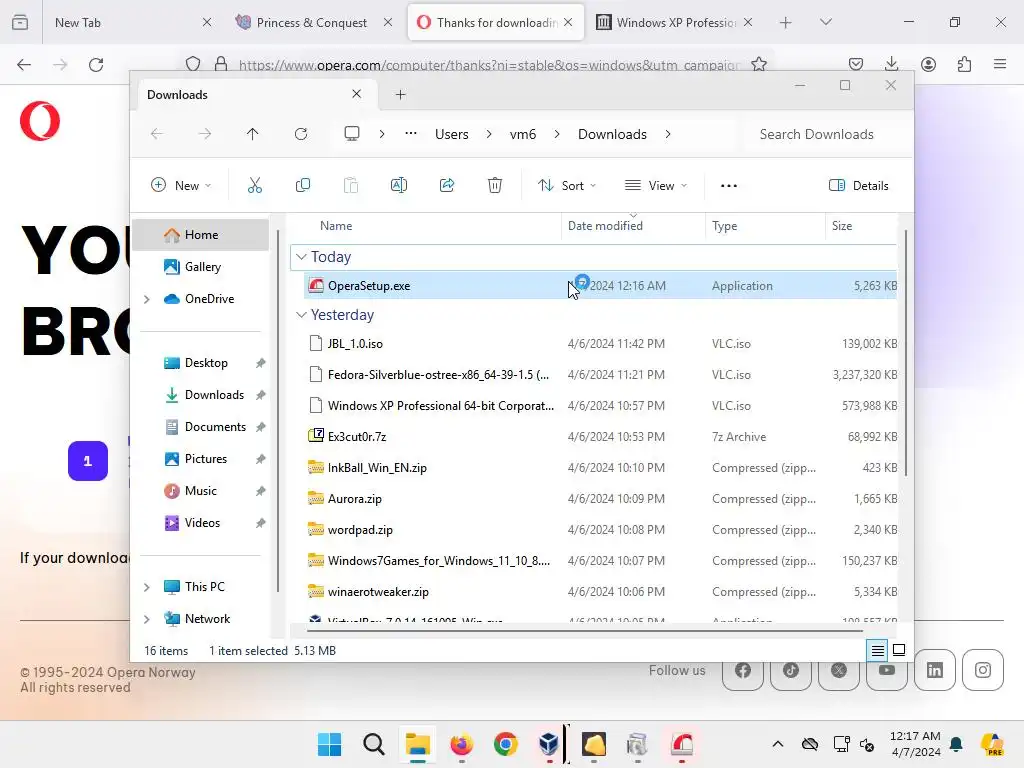The width and height of the screenshot is (1024, 768).
Task: Click the Share icon in Explorer toolbar
Action: click(447, 185)
